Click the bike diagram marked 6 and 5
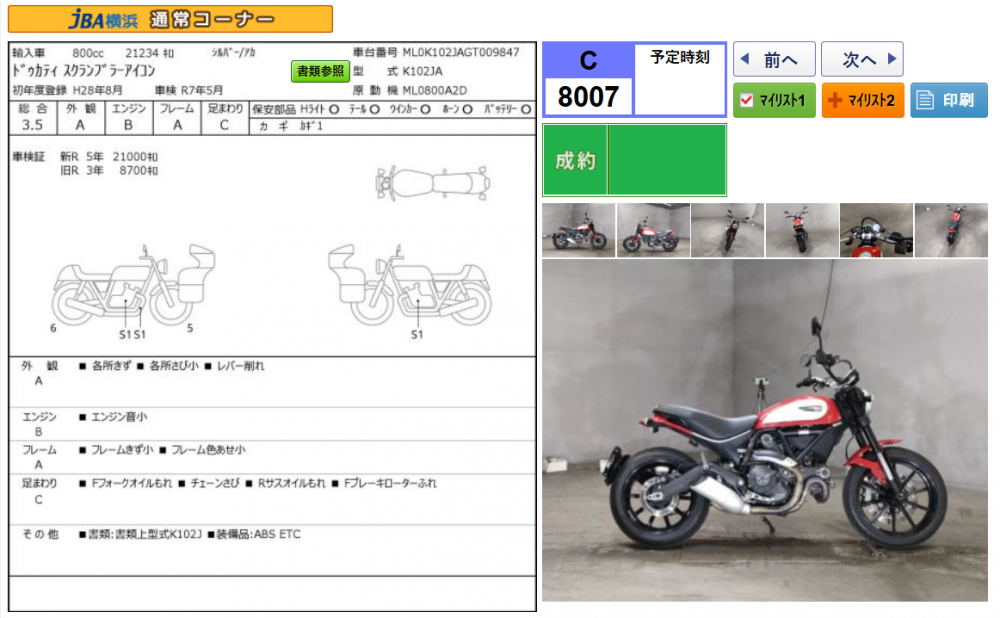 point(133,285)
